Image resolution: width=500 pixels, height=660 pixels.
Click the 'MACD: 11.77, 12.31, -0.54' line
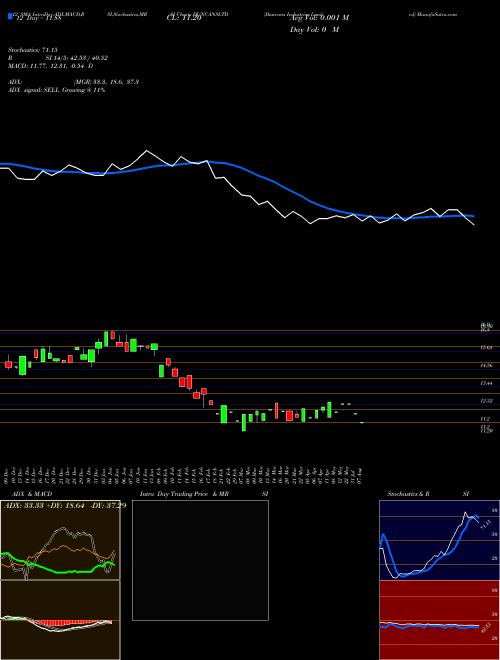coord(51,66)
